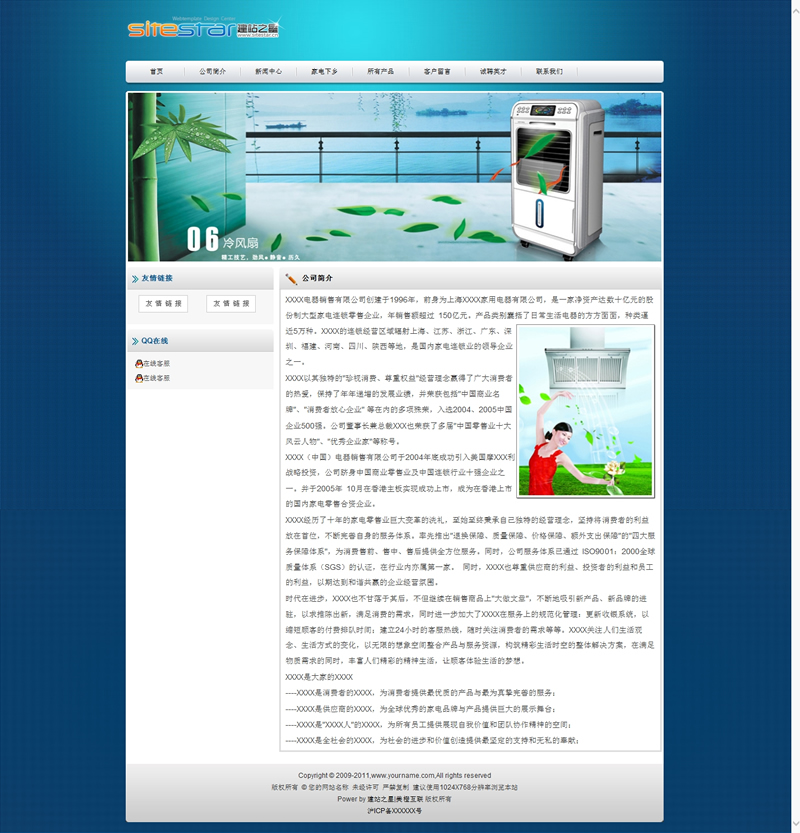
Task: Open the 诚聘英才 navigation item
Action: (x=493, y=72)
